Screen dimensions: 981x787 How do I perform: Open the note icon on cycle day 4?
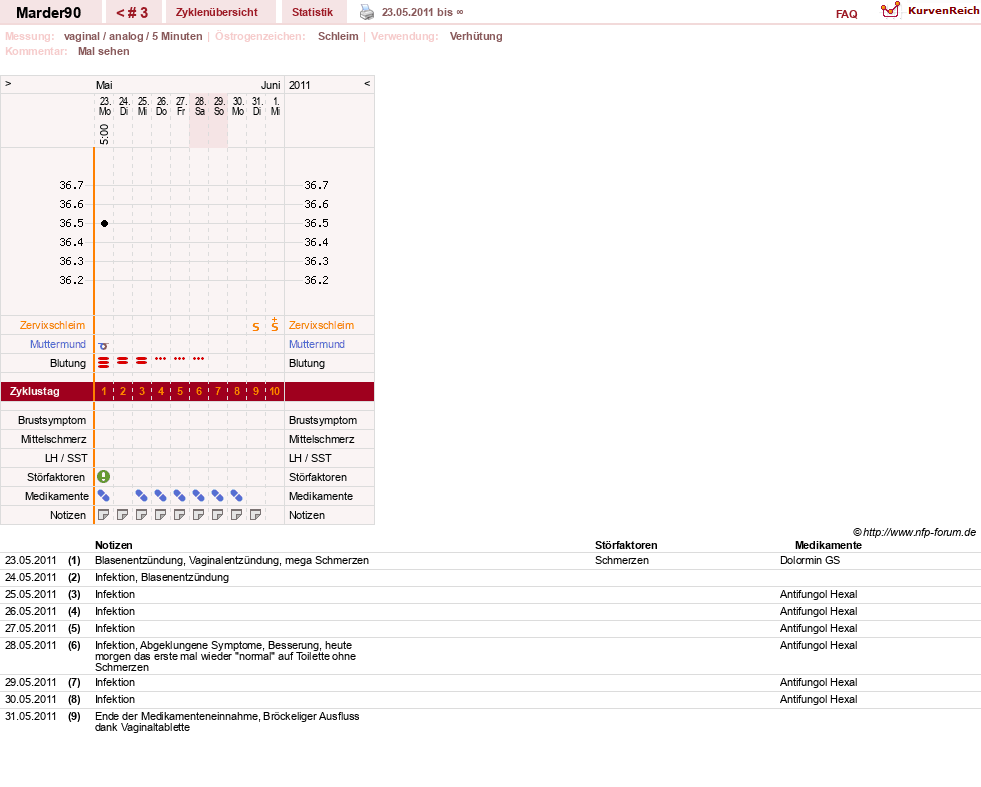pyautogui.click(x=161, y=515)
